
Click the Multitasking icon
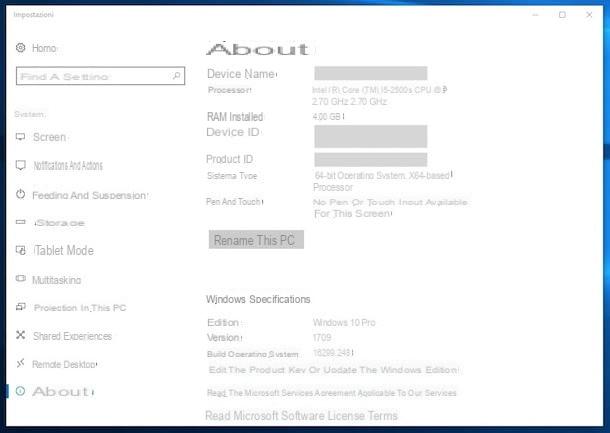(x=21, y=279)
